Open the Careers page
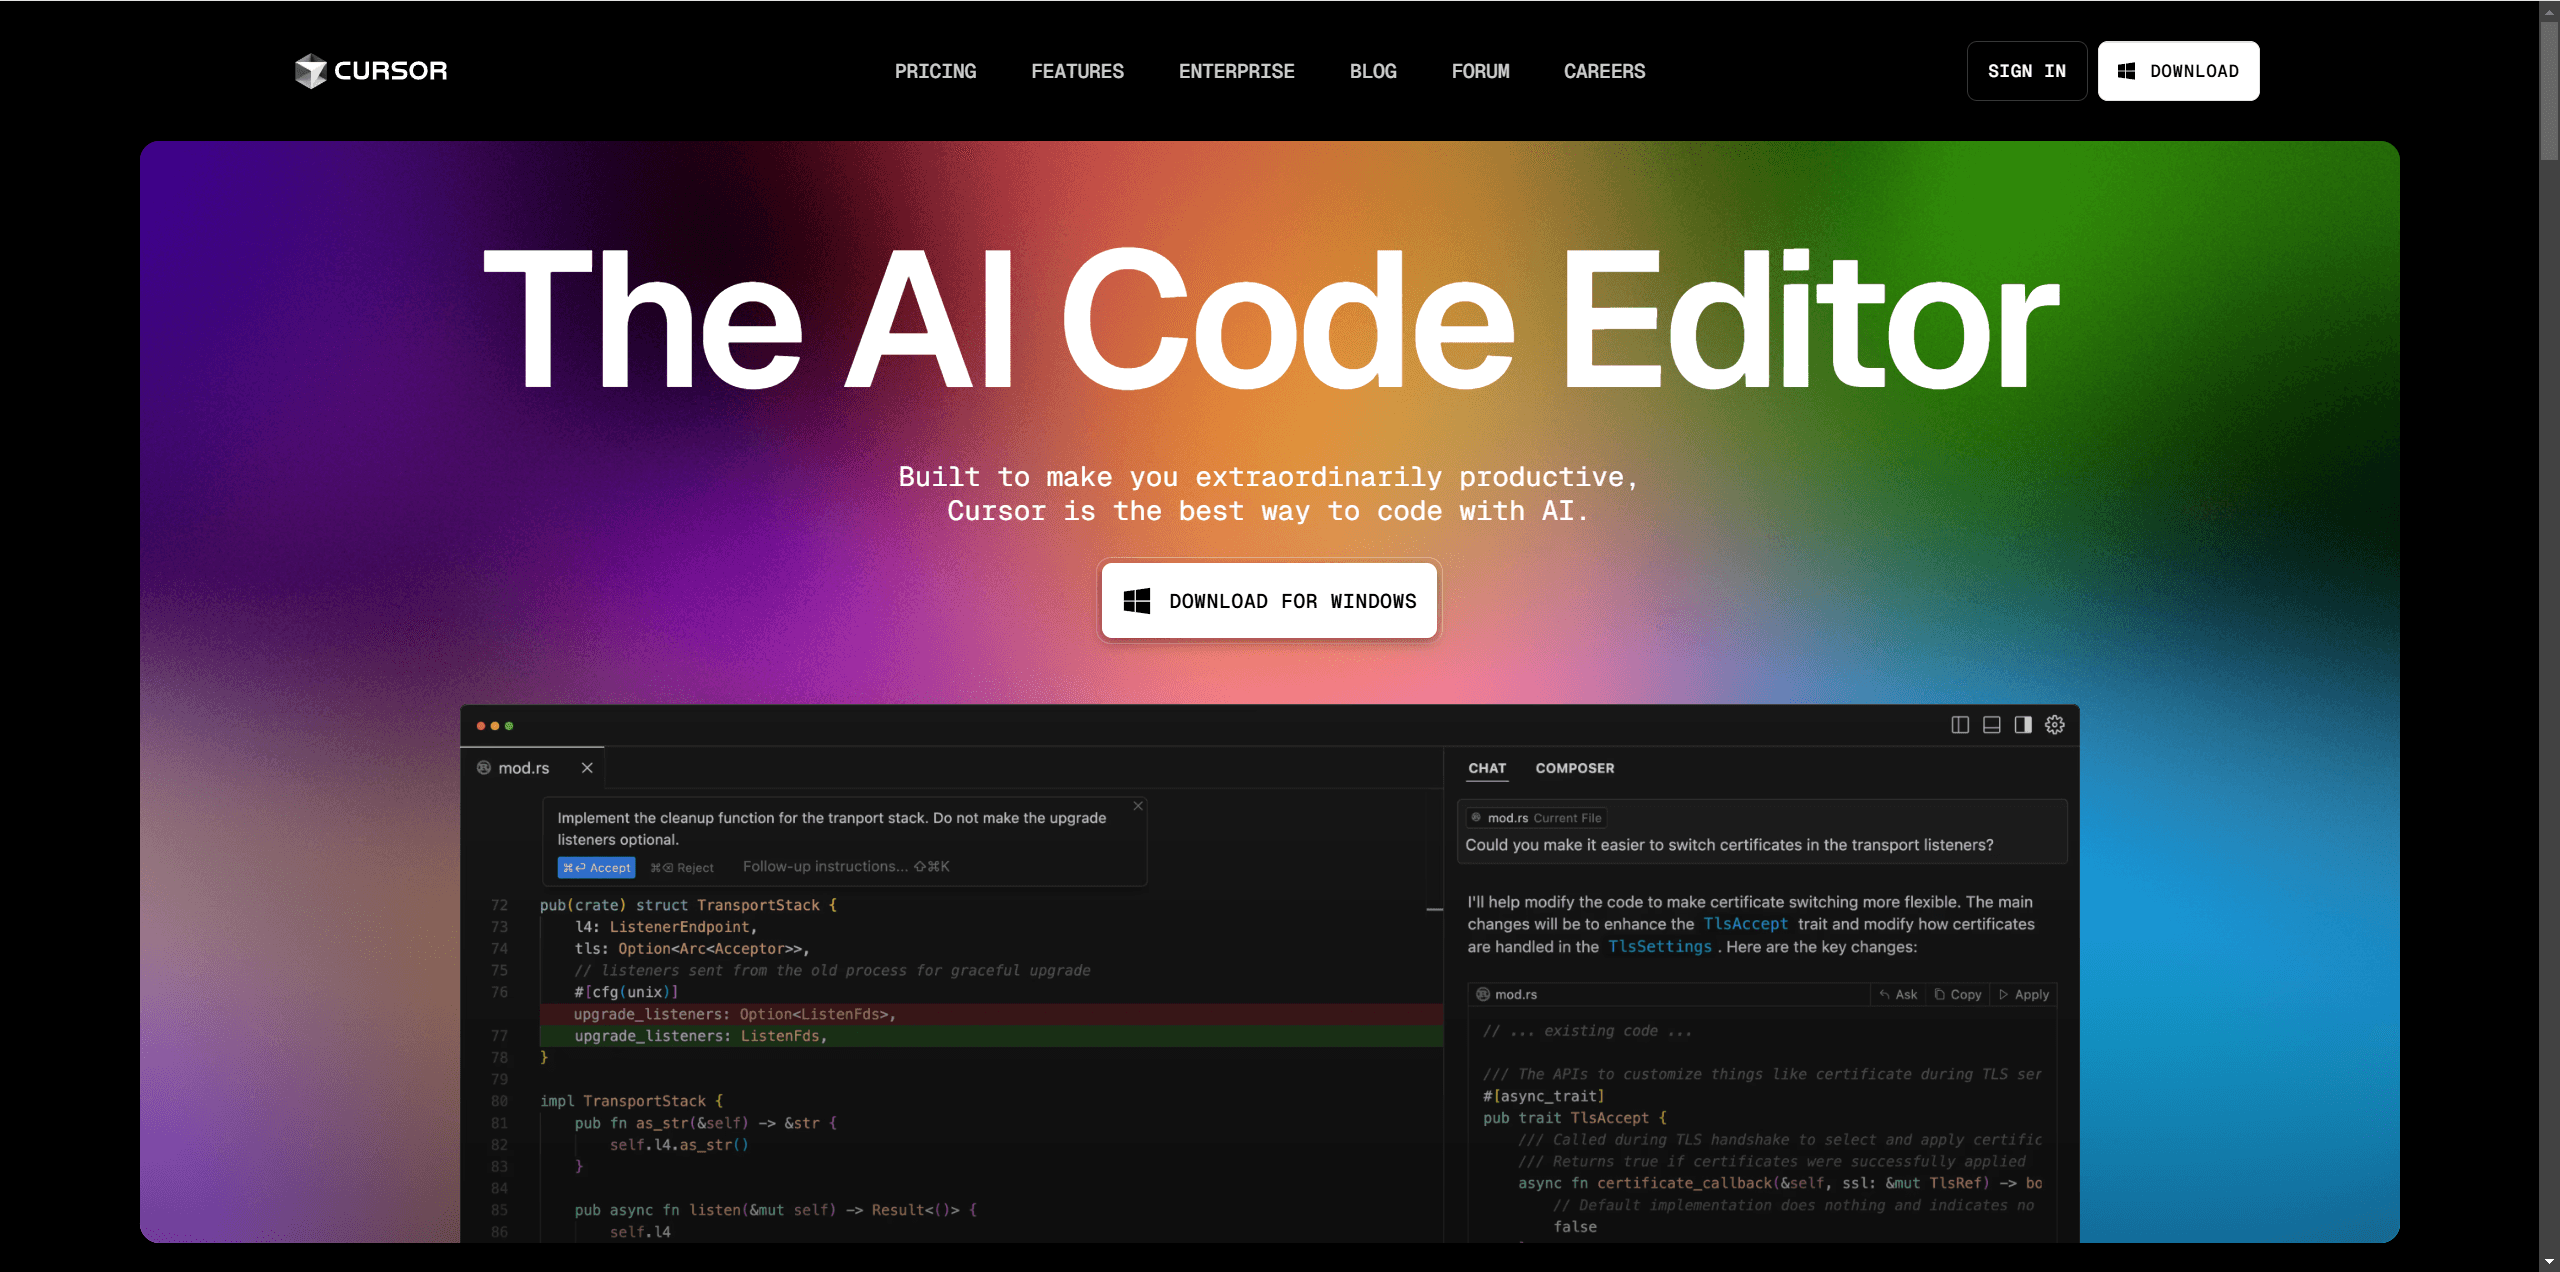Image resolution: width=2560 pixels, height=1272 pixels. pyautogui.click(x=1604, y=71)
